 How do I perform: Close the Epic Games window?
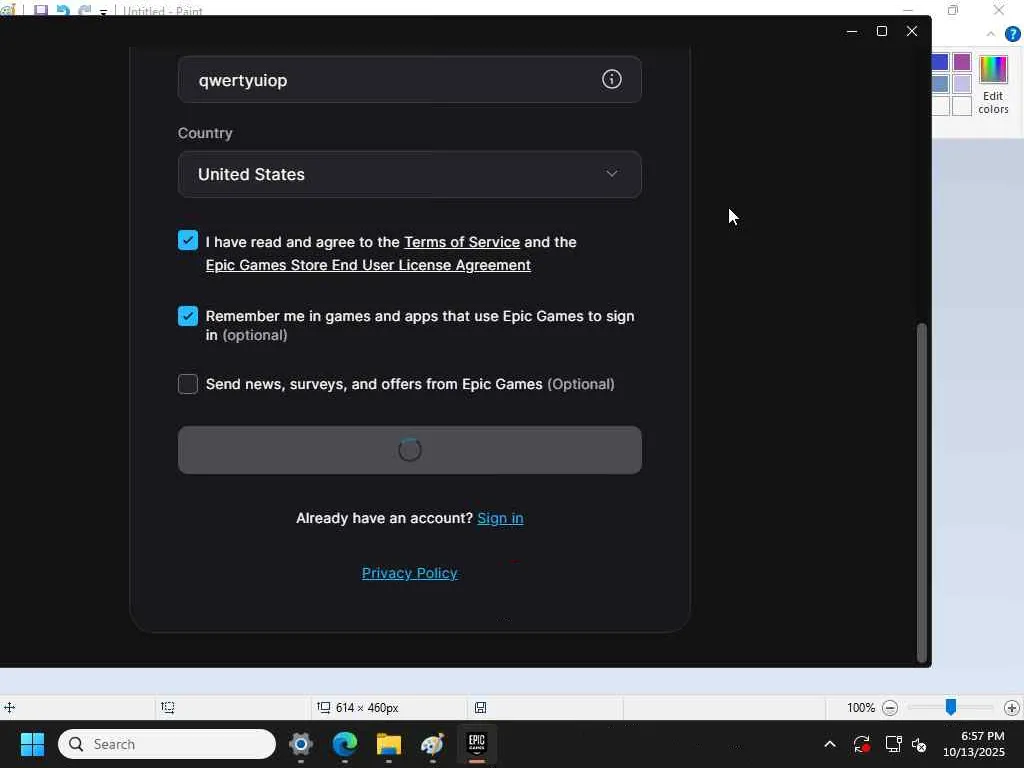912,31
